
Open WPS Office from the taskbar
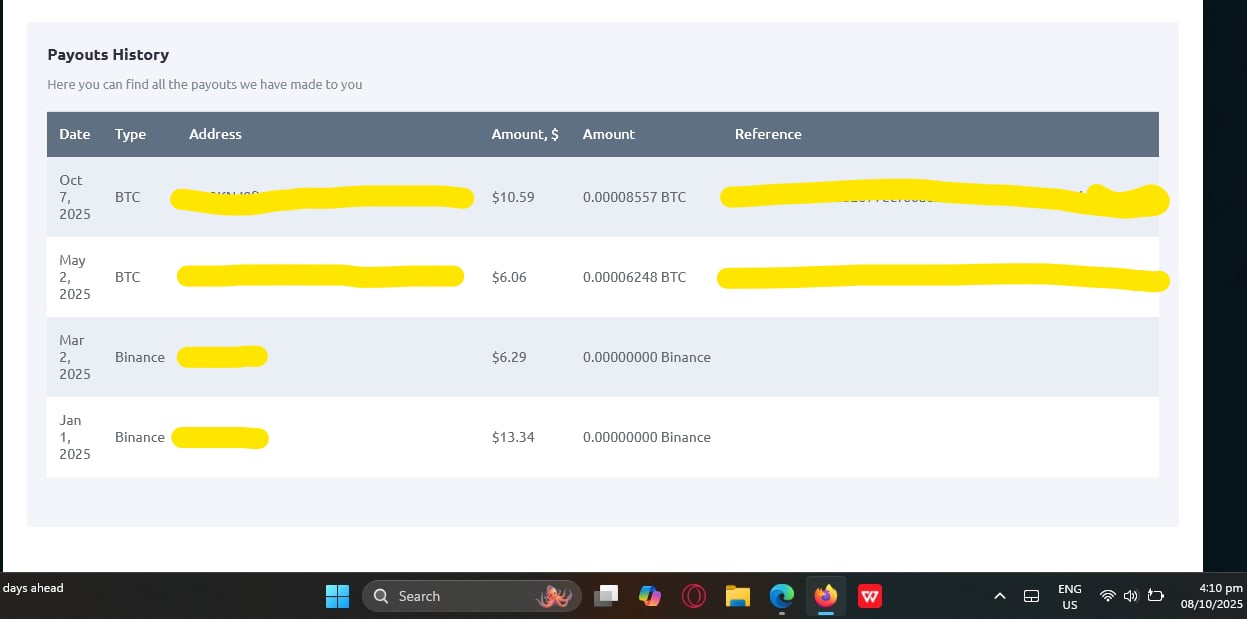[x=870, y=596]
